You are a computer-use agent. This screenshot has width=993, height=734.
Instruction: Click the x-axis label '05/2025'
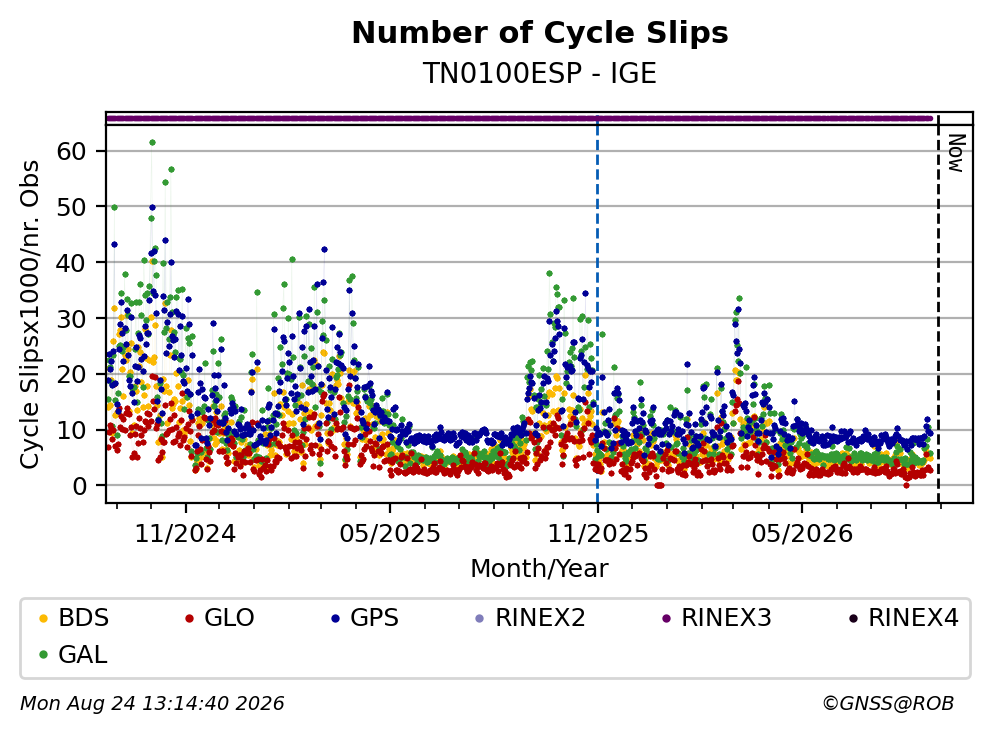(x=389, y=534)
